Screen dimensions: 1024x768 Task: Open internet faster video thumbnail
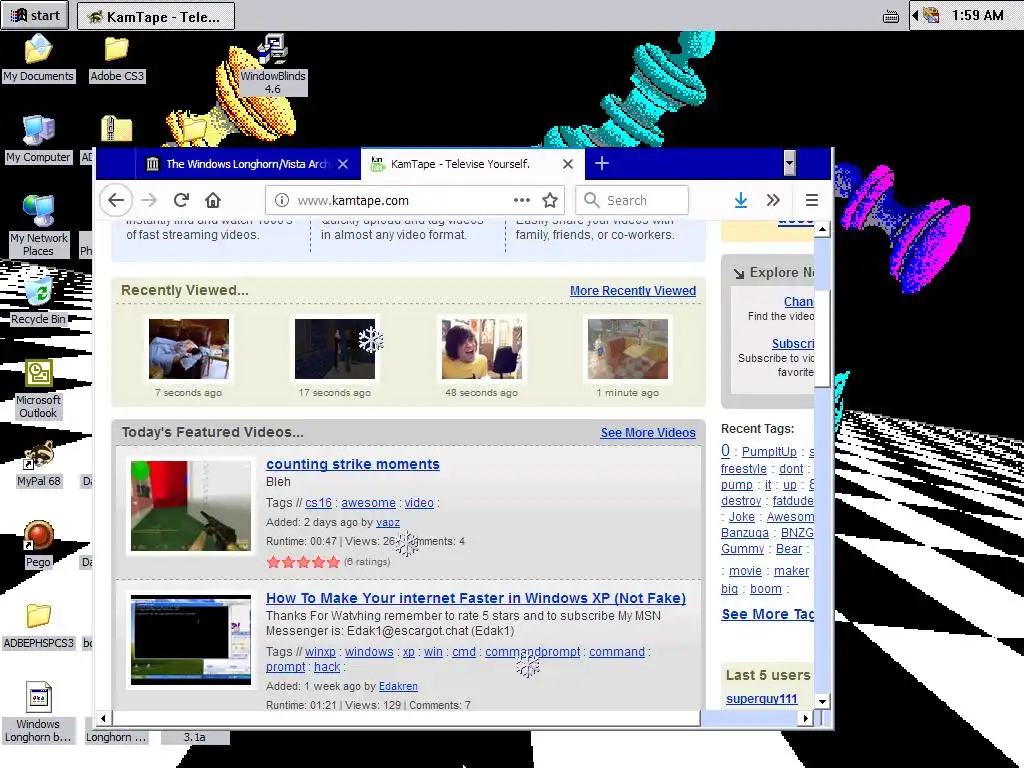point(191,640)
